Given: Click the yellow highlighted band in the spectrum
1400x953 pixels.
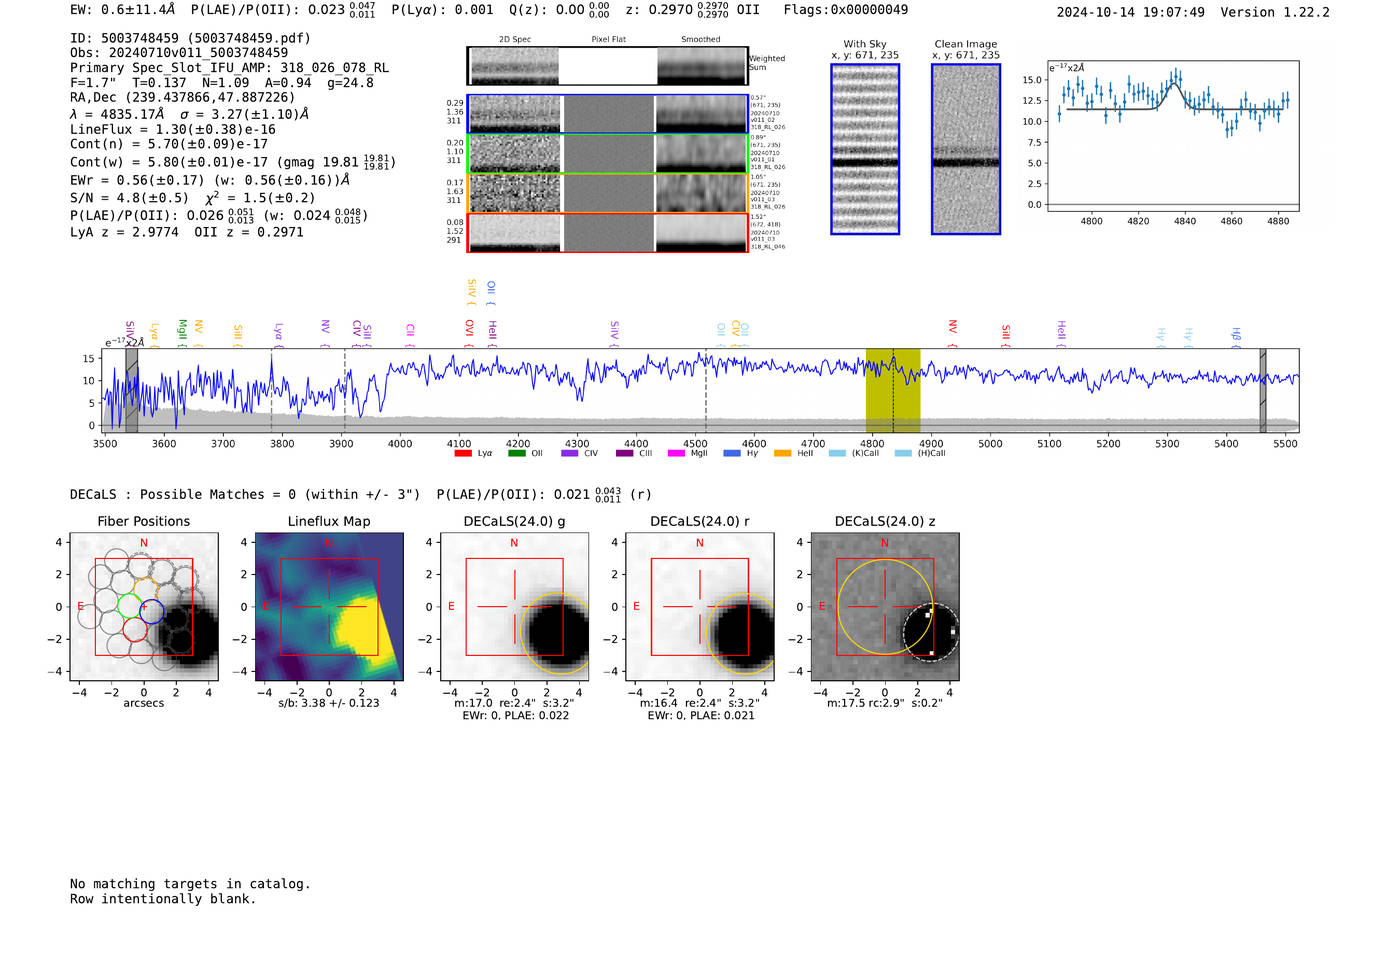Looking at the screenshot, I should [x=893, y=390].
